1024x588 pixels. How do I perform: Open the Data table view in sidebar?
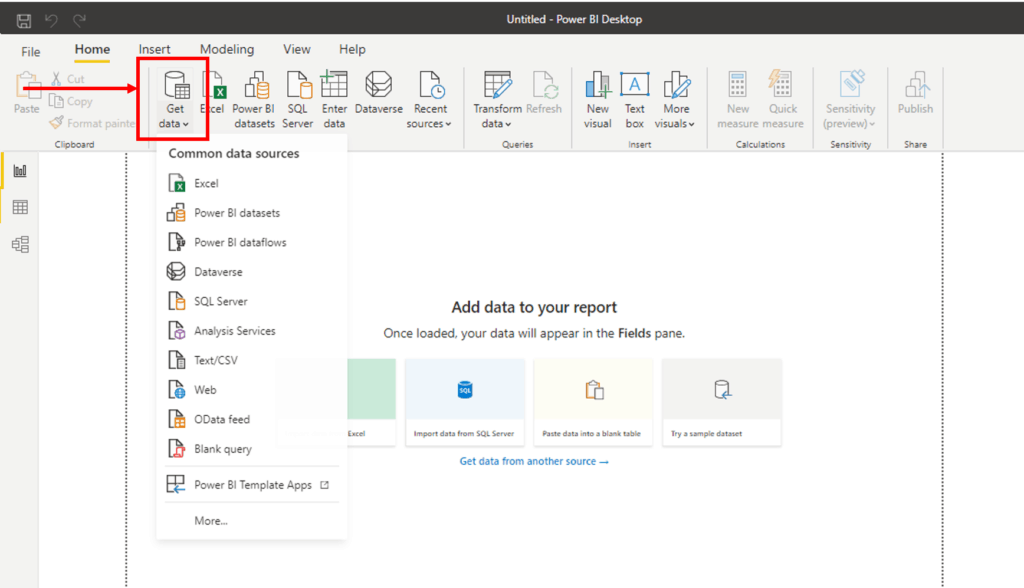(20, 208)
